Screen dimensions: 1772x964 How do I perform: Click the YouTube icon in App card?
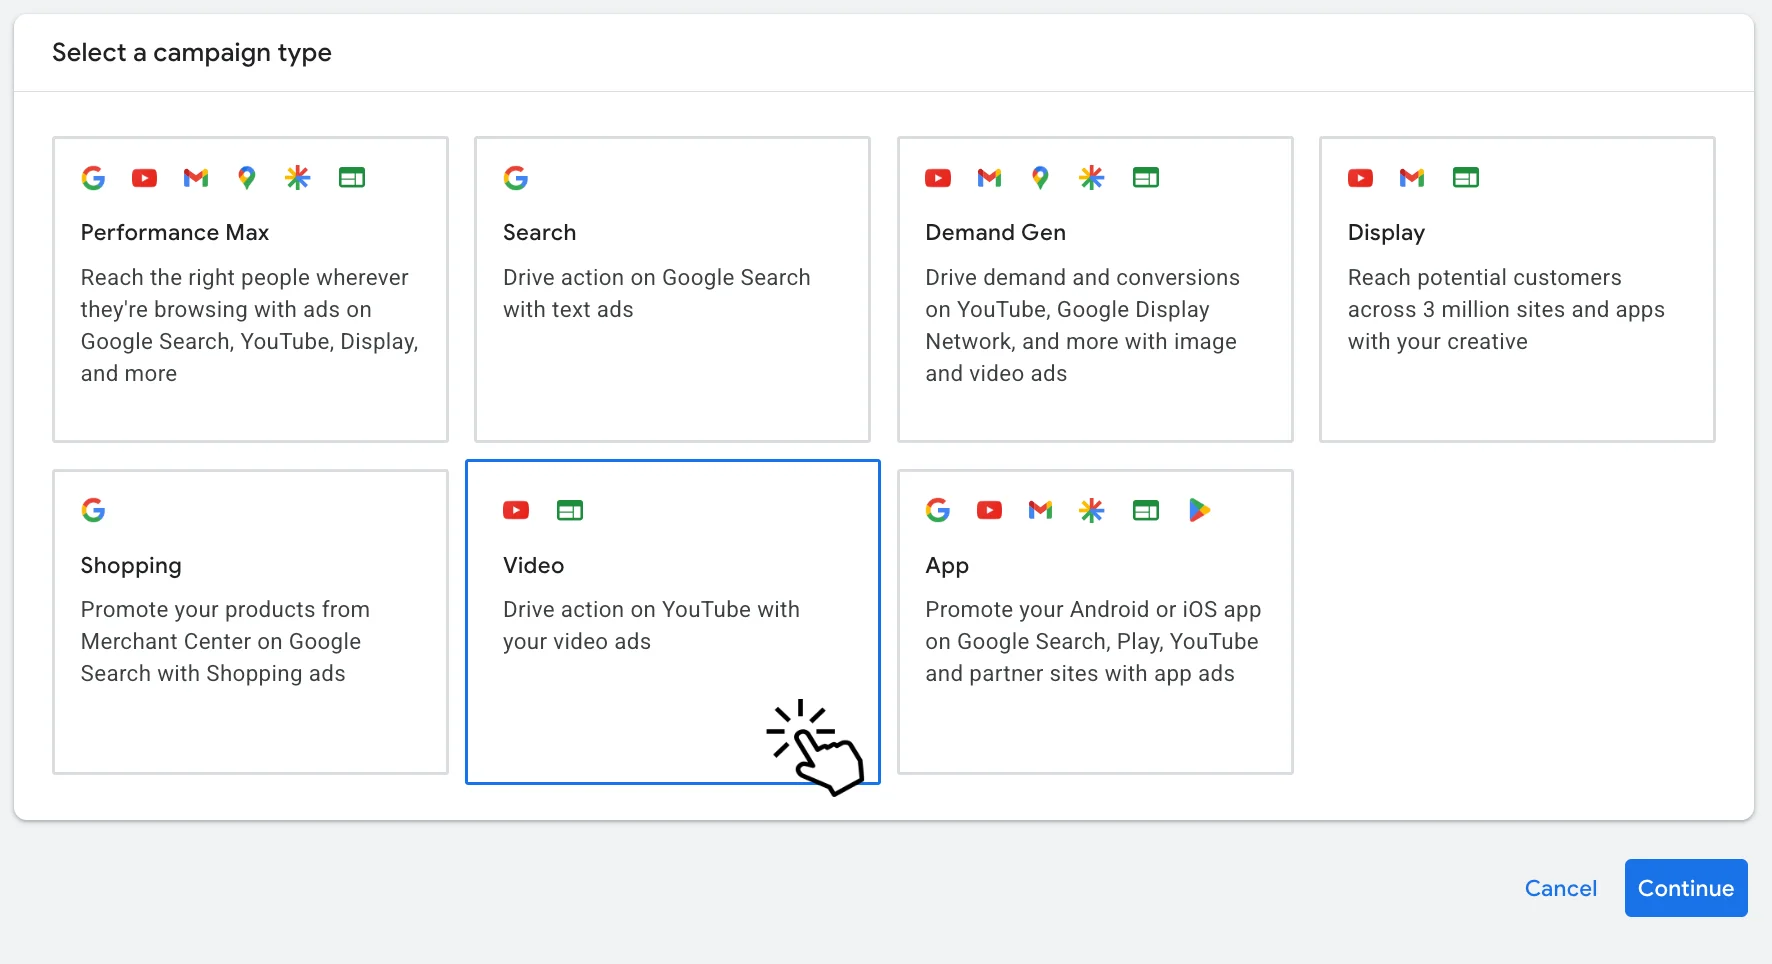click(x=990, y=510)
